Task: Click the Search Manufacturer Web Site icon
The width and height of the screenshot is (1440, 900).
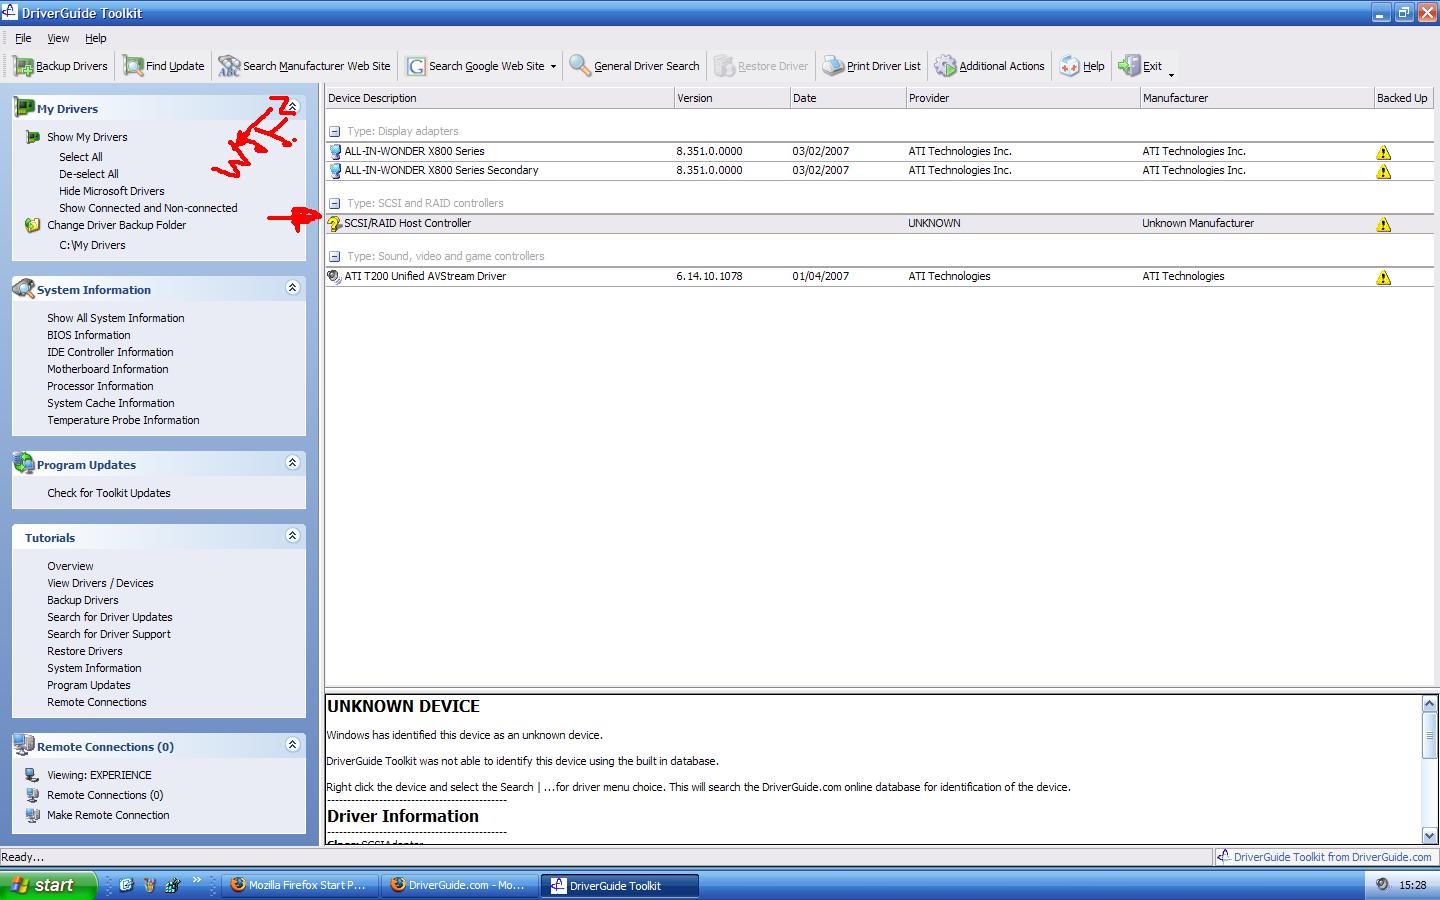Action: click(x=229, y=66)
